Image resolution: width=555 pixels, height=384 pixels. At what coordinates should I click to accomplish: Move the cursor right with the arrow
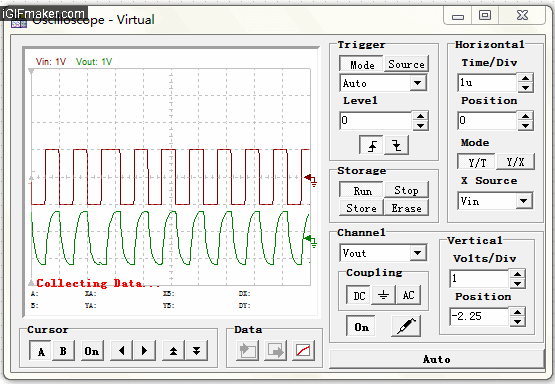(144, 351)
